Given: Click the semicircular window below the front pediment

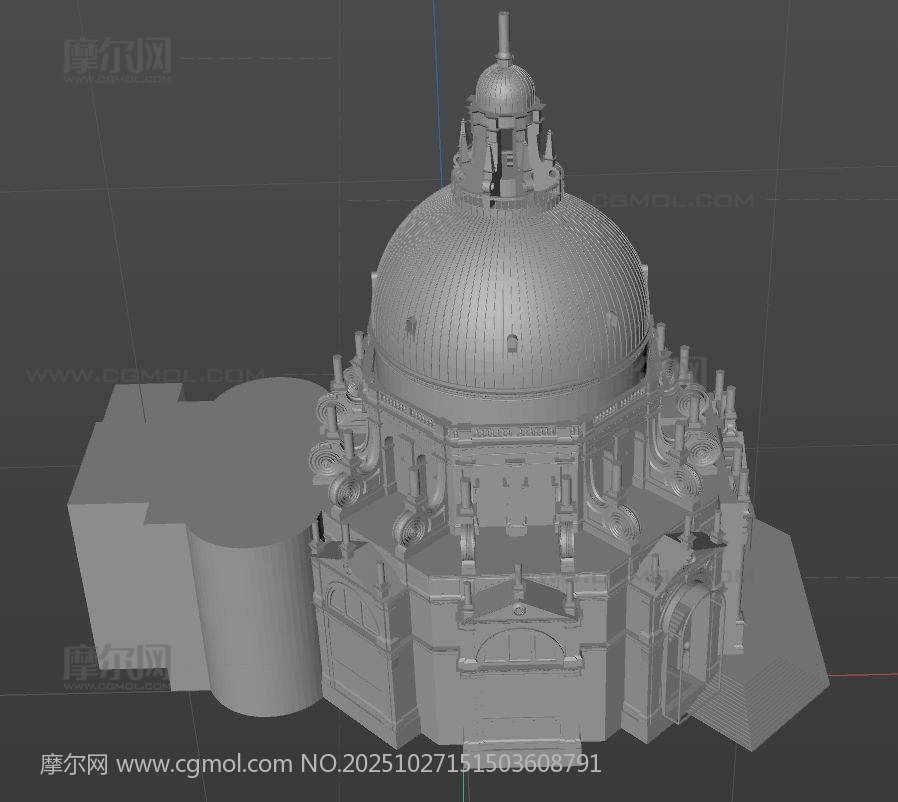Looking at the screenshot, I should pyautogui.click(x=518, y=650).
